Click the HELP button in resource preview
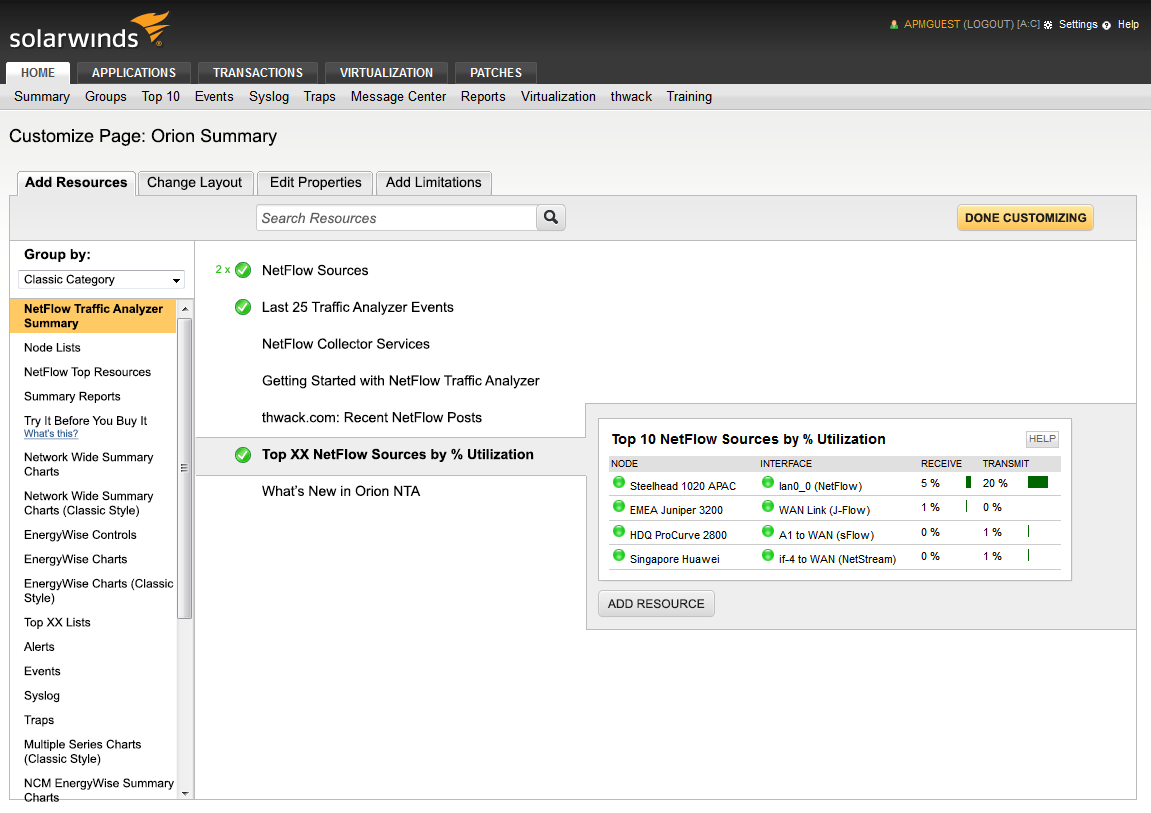Viewport: 1151px width, 813px height. 1042,439
